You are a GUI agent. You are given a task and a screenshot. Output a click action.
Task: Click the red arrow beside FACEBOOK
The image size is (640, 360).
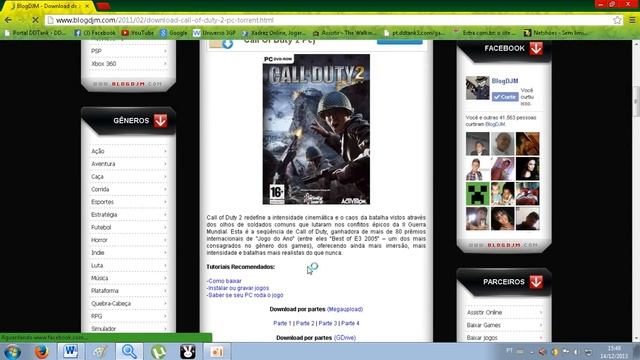coord(536,48)
